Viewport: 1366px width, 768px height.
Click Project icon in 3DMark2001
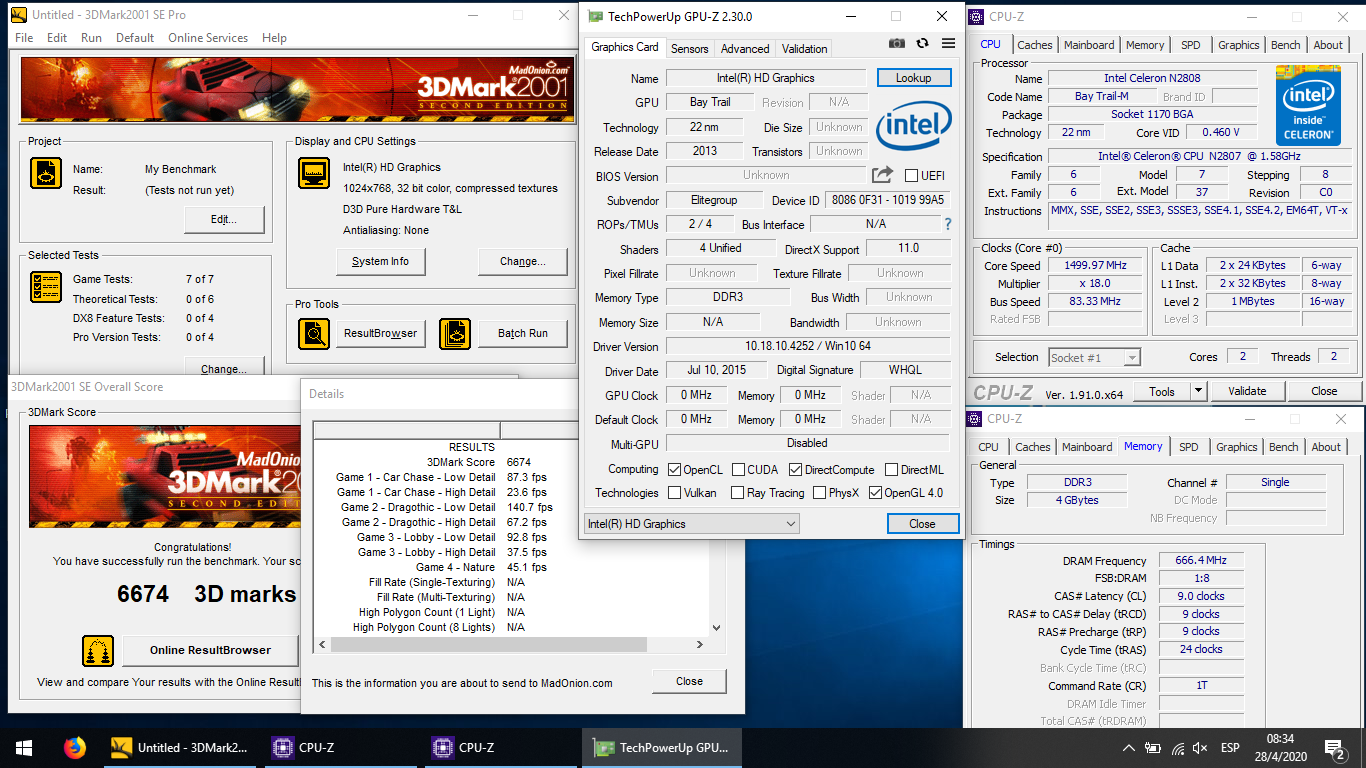46,173
